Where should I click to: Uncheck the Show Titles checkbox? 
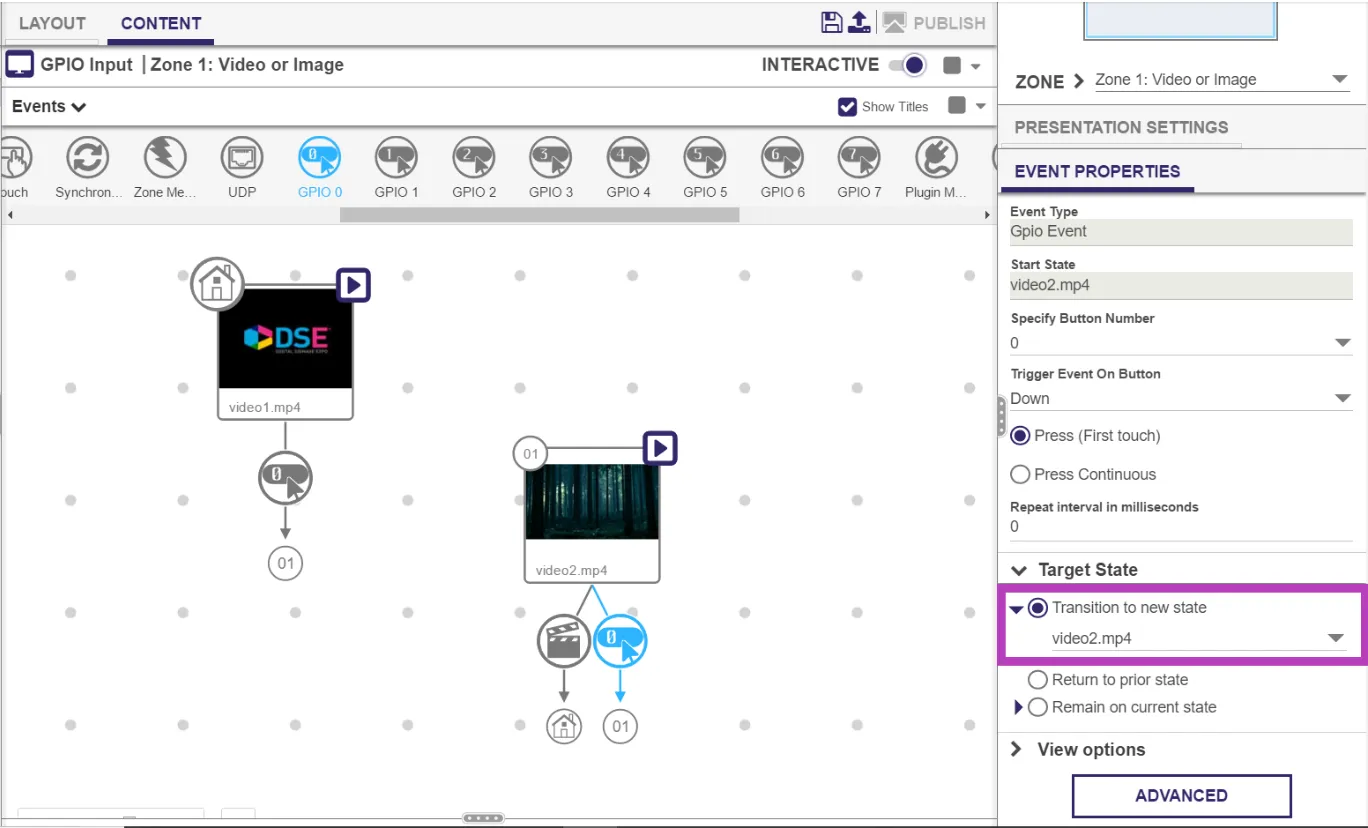tap(847, 107)
